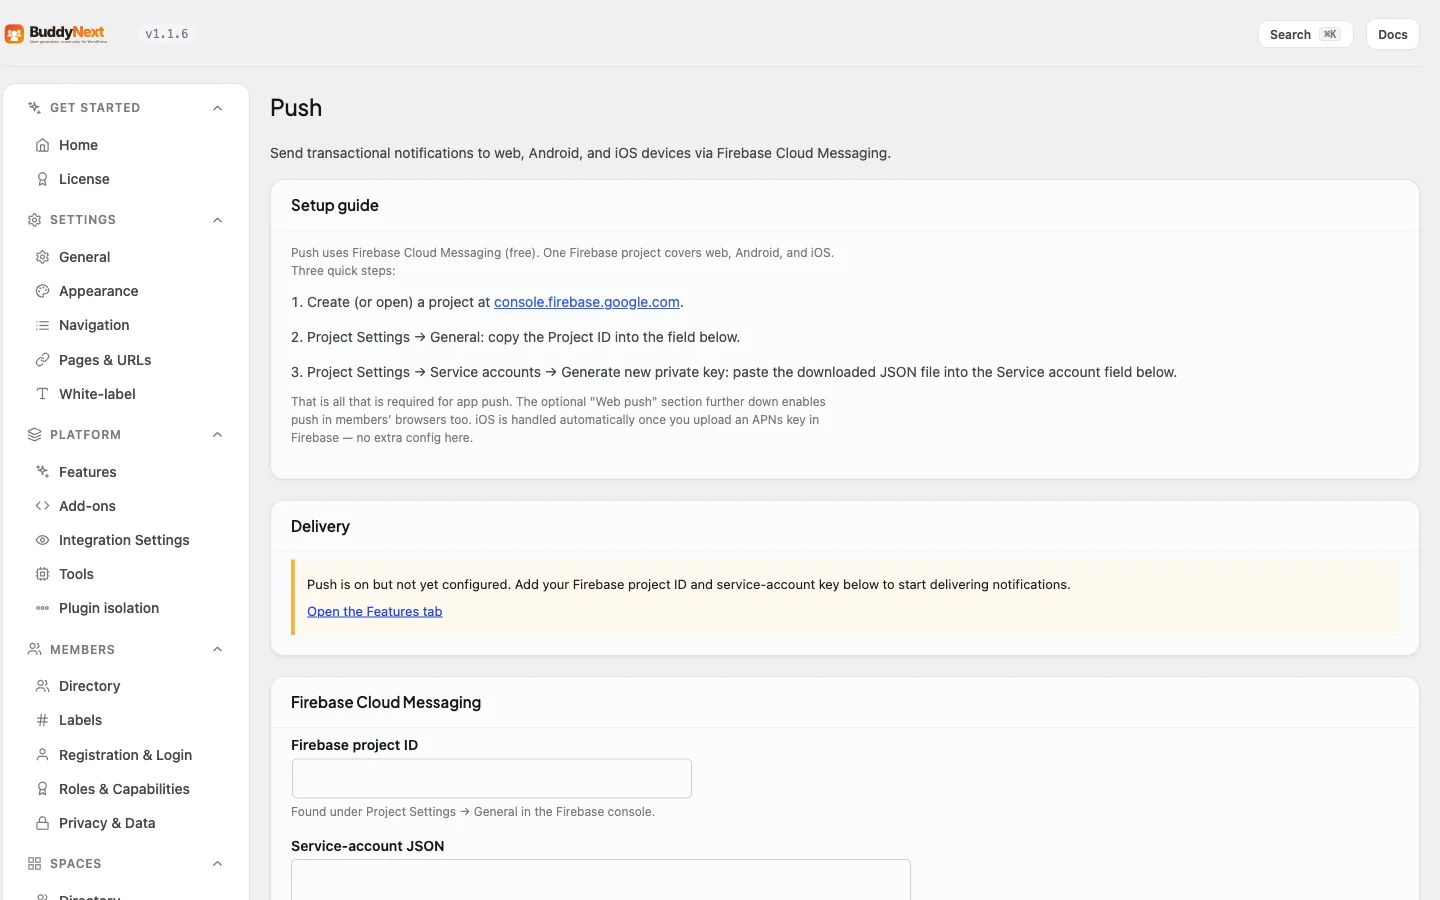
Task: Click the Get Started section sparkle icon
Action: point(34,108)
